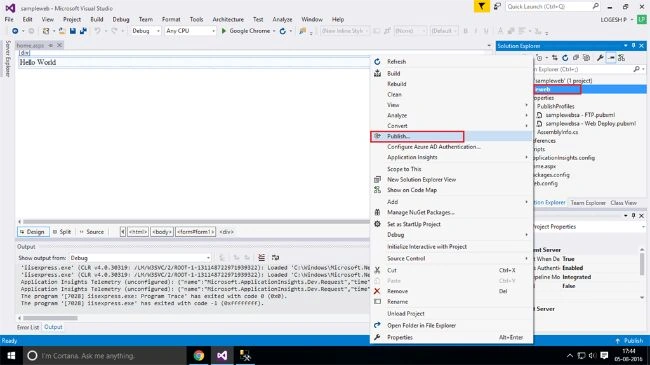Choose Set as StartUp Project
This screenshot has width=650, height=365.
(x=451, y=224)
